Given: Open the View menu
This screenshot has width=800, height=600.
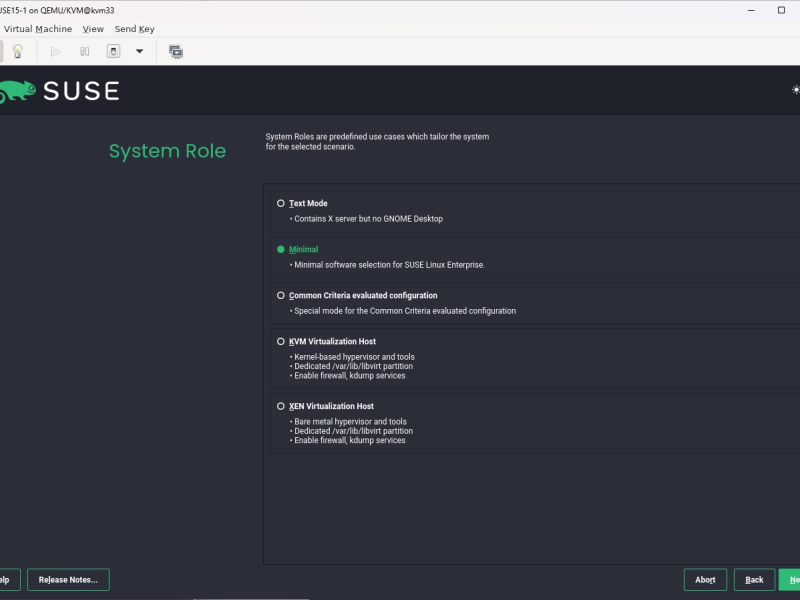Looking at the screenshot, I should (x=93, y=29).
